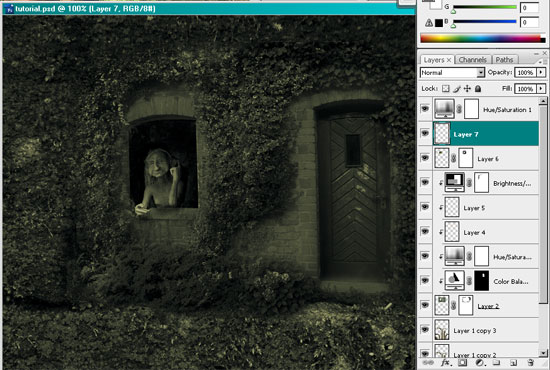Click mask link on Hue/Saturation 1
This screenshot has height=370, width=550.
459,109
